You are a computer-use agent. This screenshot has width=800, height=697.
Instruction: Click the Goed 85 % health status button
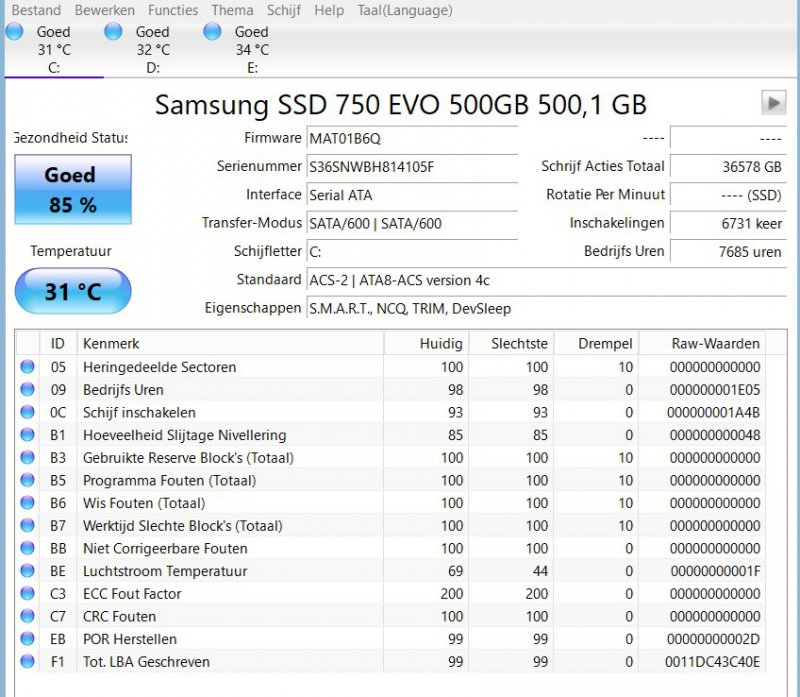pyautogui.click(x=73, y=189)
